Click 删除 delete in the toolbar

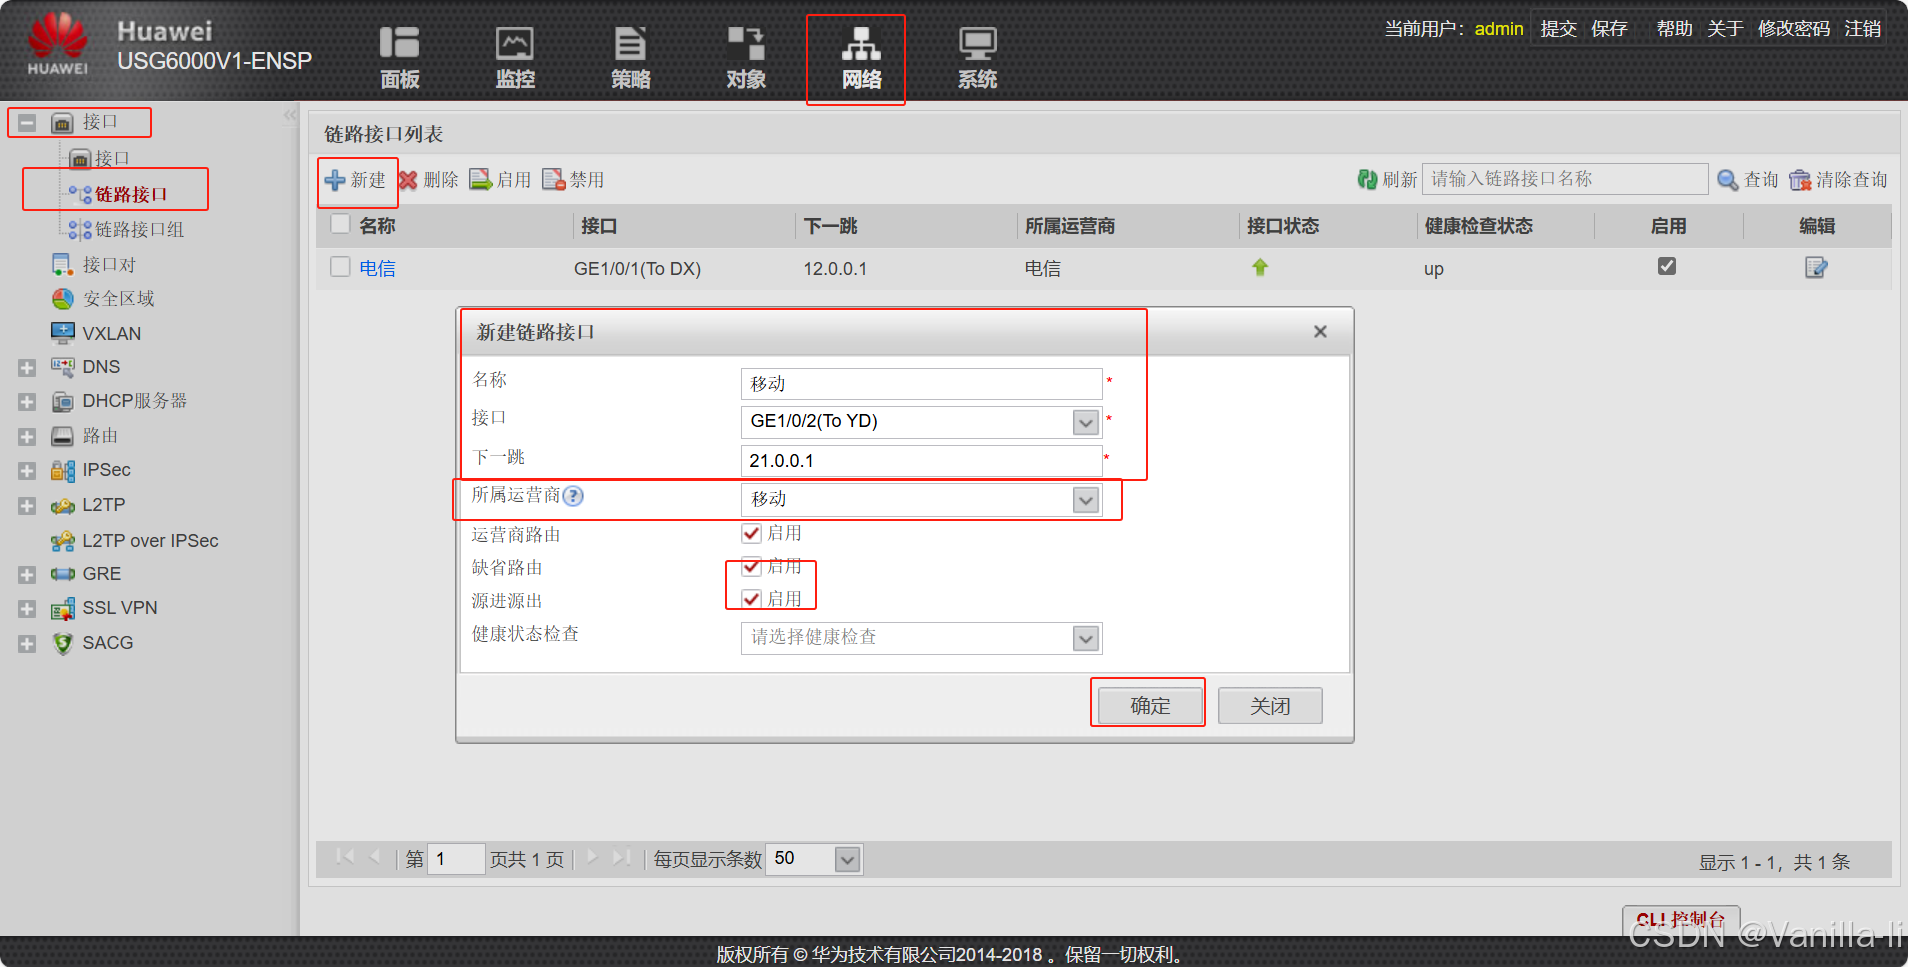point(428,180)
